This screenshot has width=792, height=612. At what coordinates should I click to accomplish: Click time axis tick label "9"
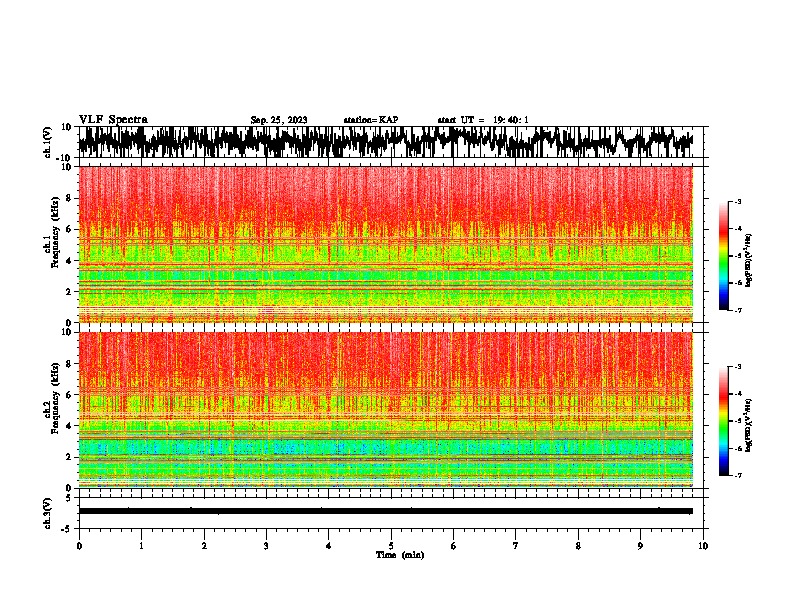coord(640,546)
